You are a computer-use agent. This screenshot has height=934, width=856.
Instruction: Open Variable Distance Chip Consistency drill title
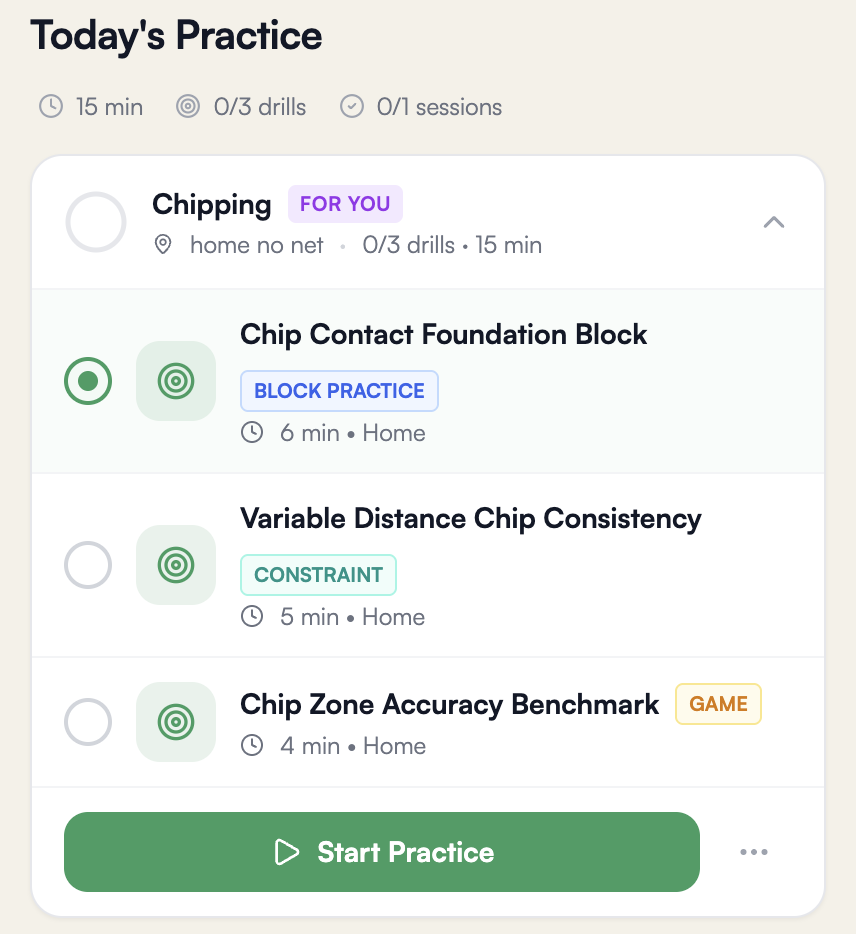[x=470, y=519]
